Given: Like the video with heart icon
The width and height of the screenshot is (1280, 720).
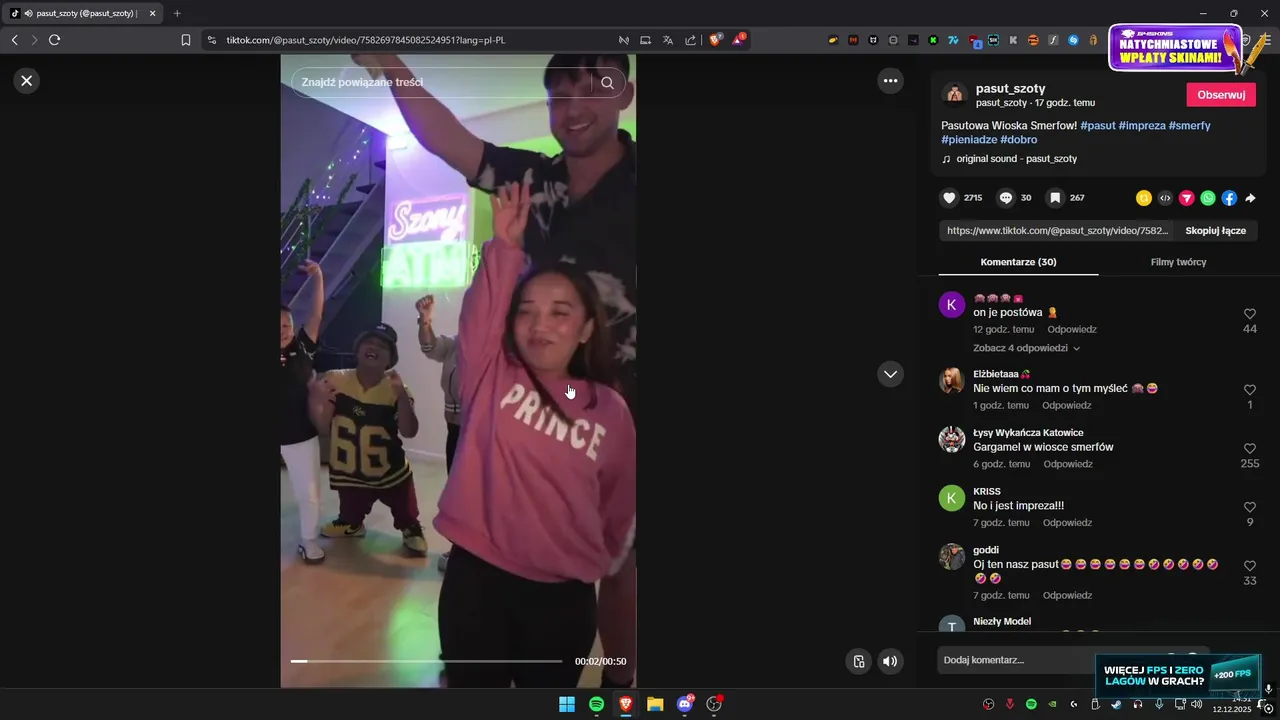Looking at the screenshot, I should click(x=950, y=198).
